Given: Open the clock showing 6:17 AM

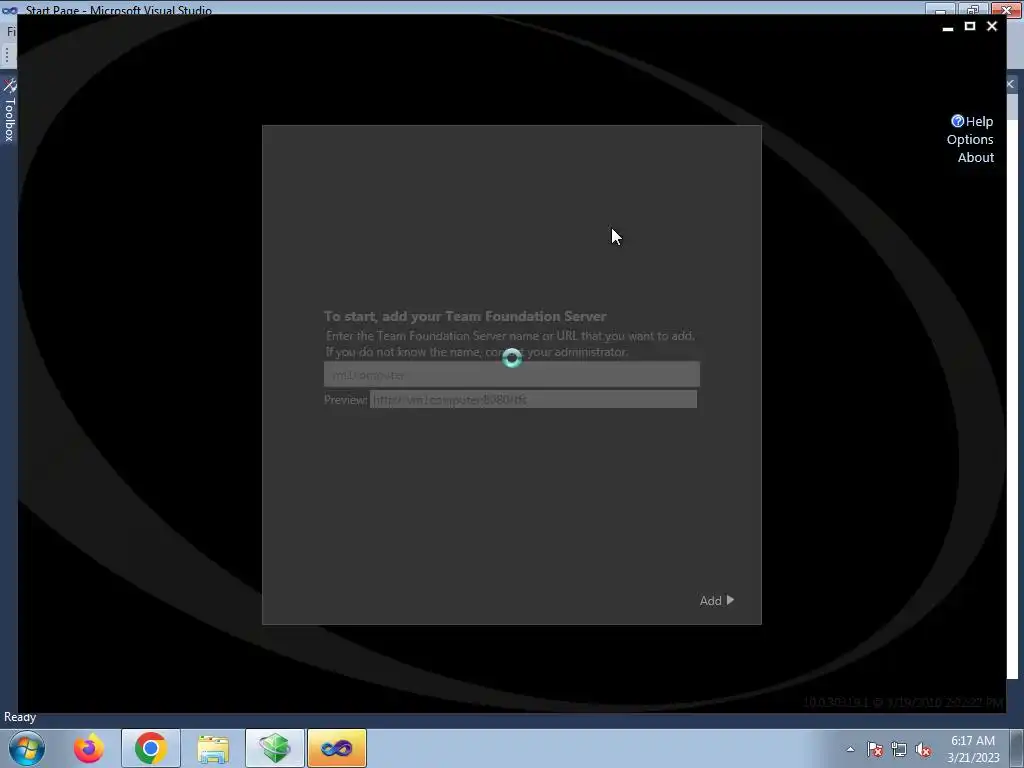Looking at the screenshot, I should point(973,749).
